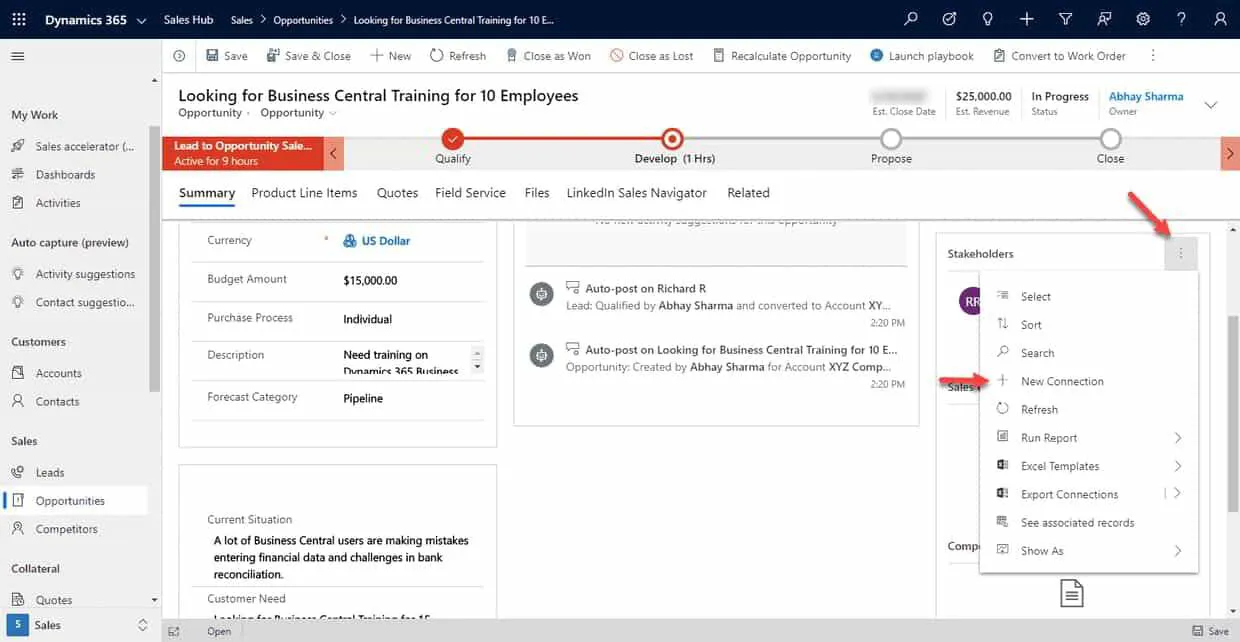Open Activity suggestions under Auto capture
Viewport: 1240px width, 642px height.
(x=85, y=273)
